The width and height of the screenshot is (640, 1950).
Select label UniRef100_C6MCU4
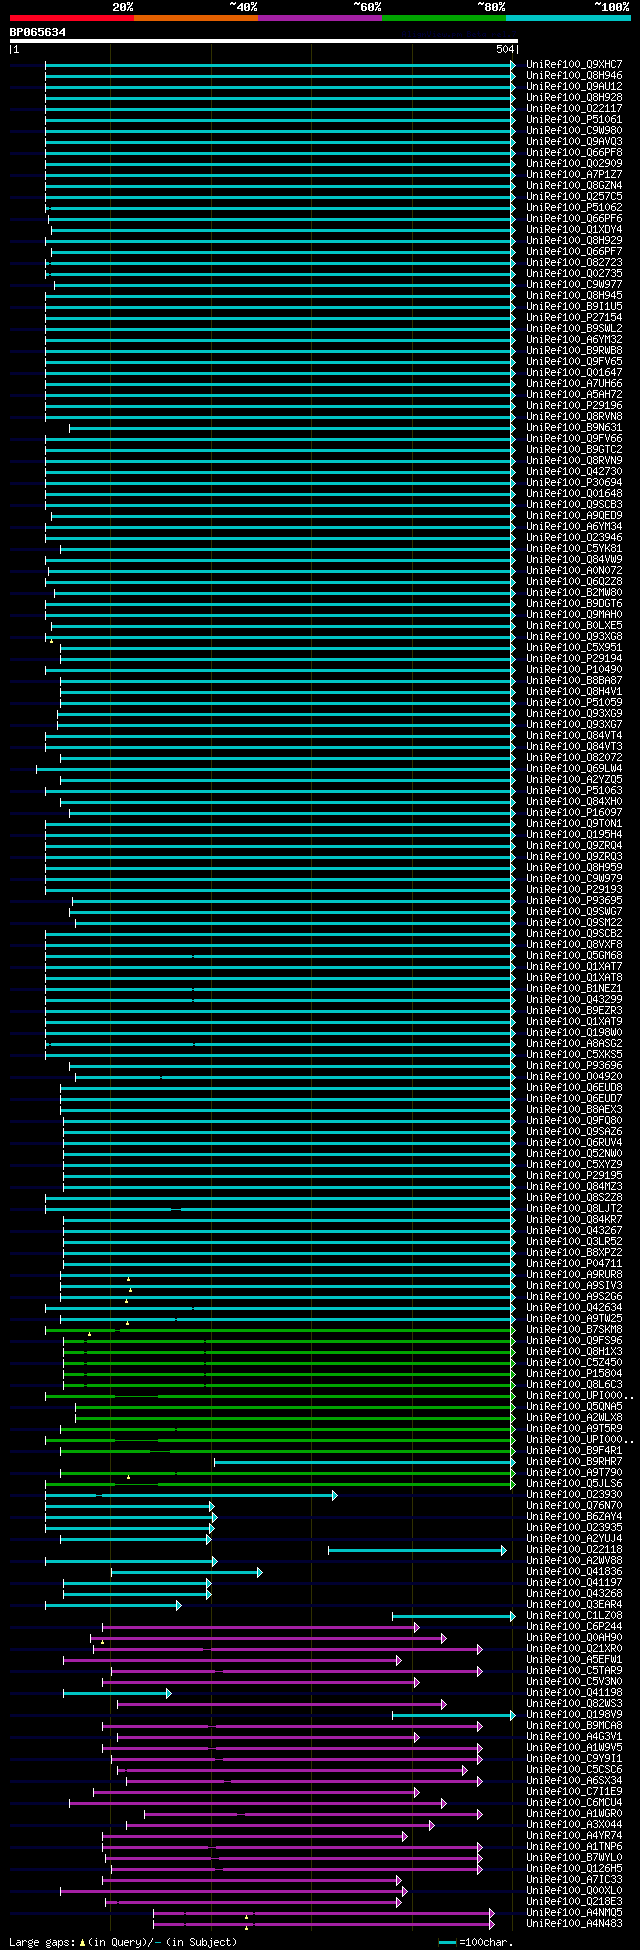[x=574, y=1803]
